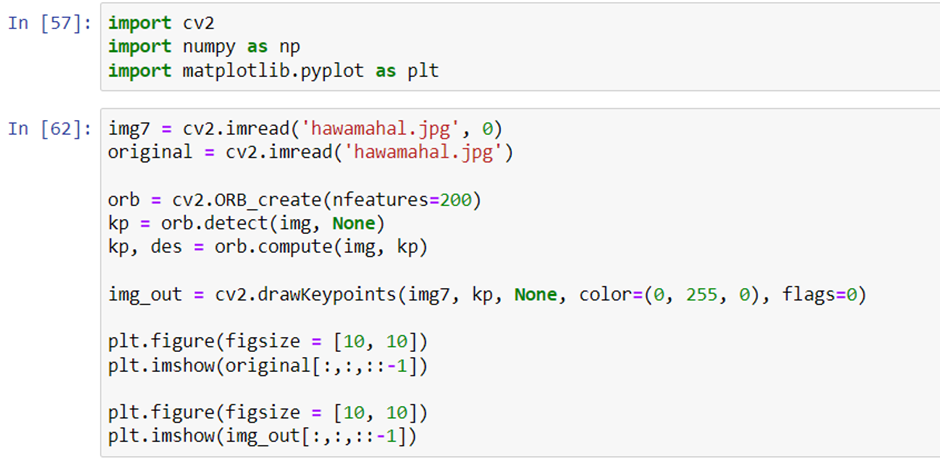Click the img7 = cv2.imread line
940x463 pixels.
point(305,128)
